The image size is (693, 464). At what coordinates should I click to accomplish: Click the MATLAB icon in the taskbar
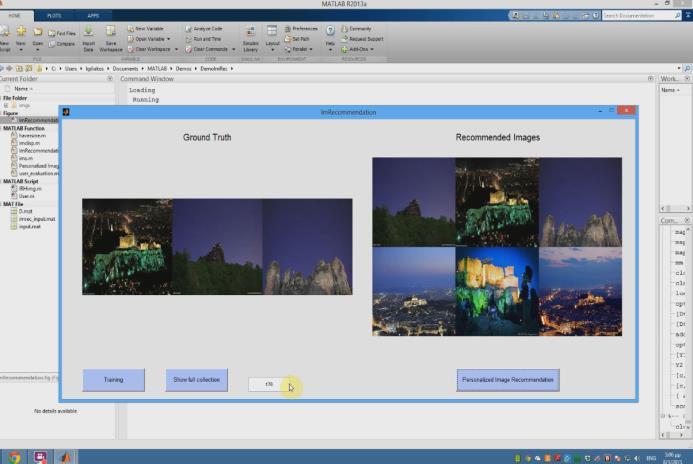pos(66,457)
